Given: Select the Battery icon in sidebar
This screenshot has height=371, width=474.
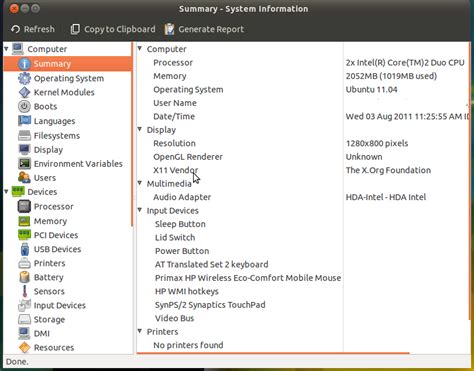Looking at the screenshot, I should click(24, 277).
